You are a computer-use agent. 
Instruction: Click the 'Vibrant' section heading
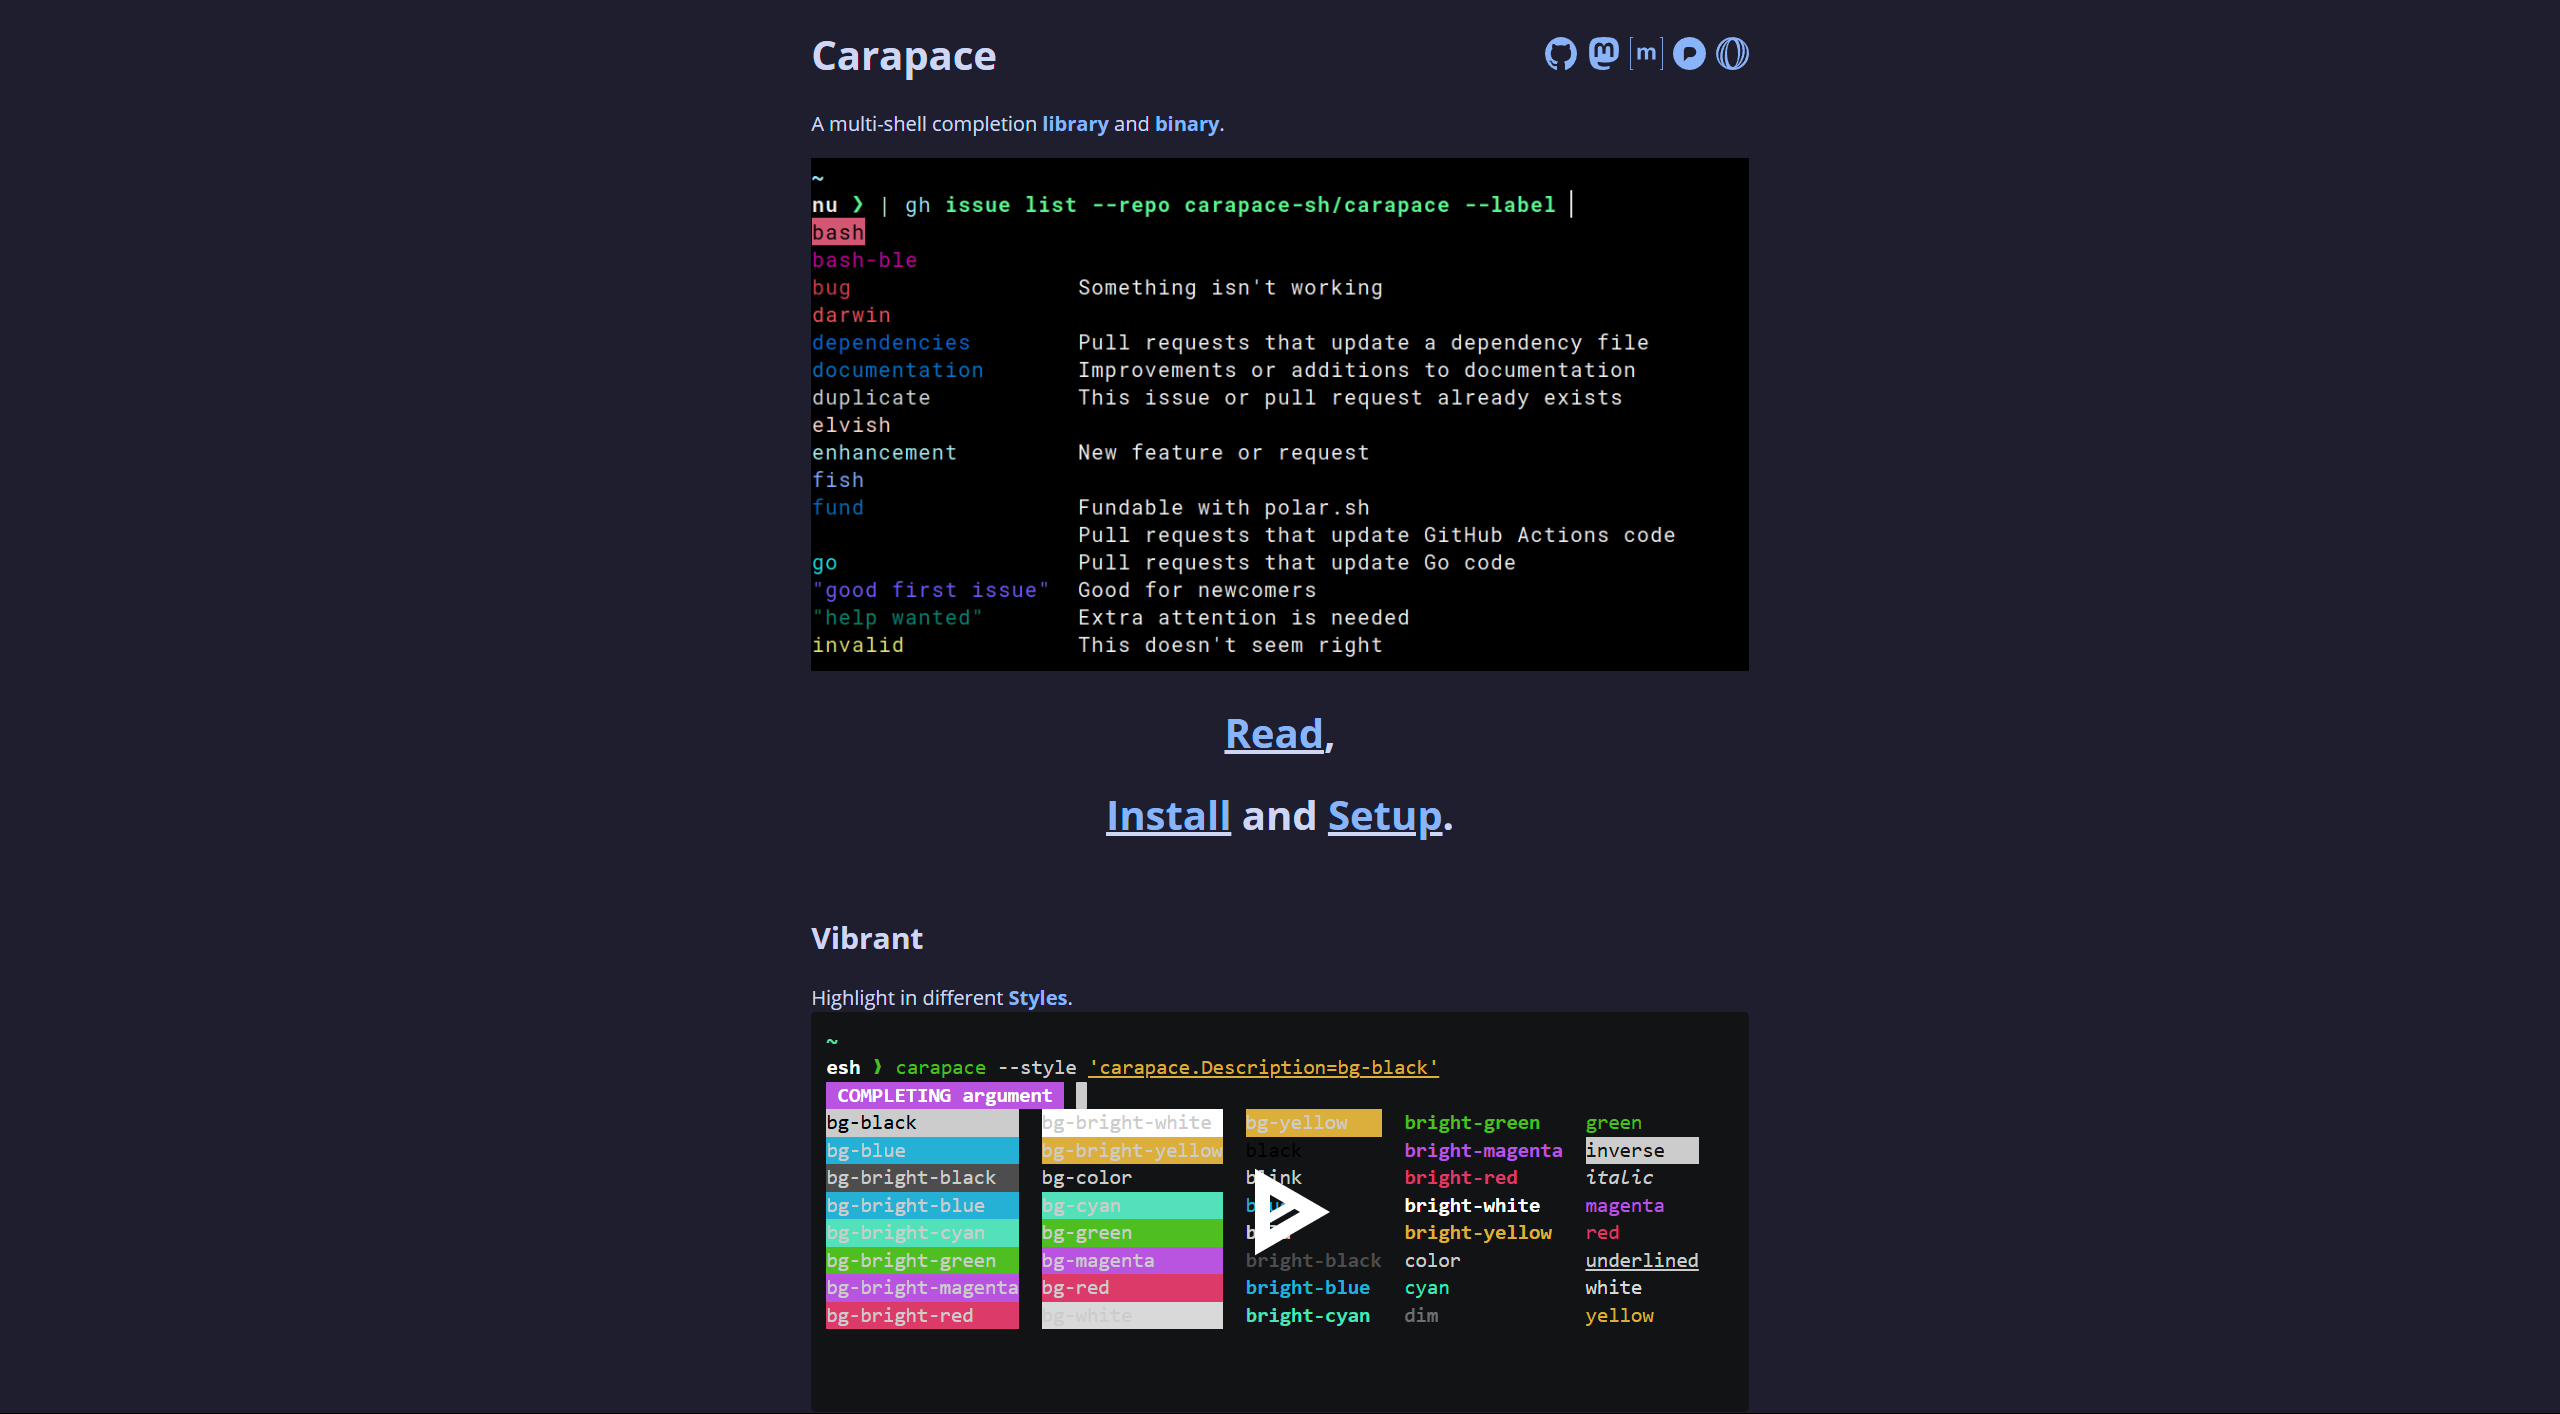click(867, 938)
